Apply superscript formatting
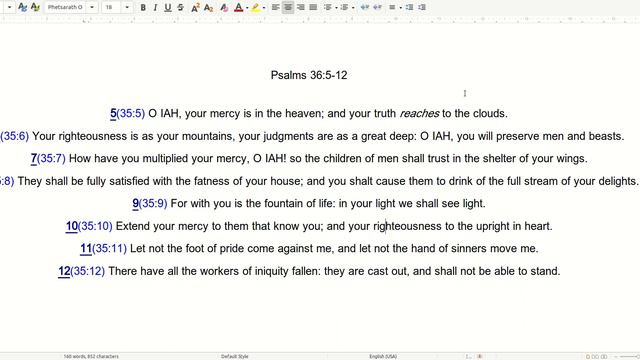 pos(195,7)
